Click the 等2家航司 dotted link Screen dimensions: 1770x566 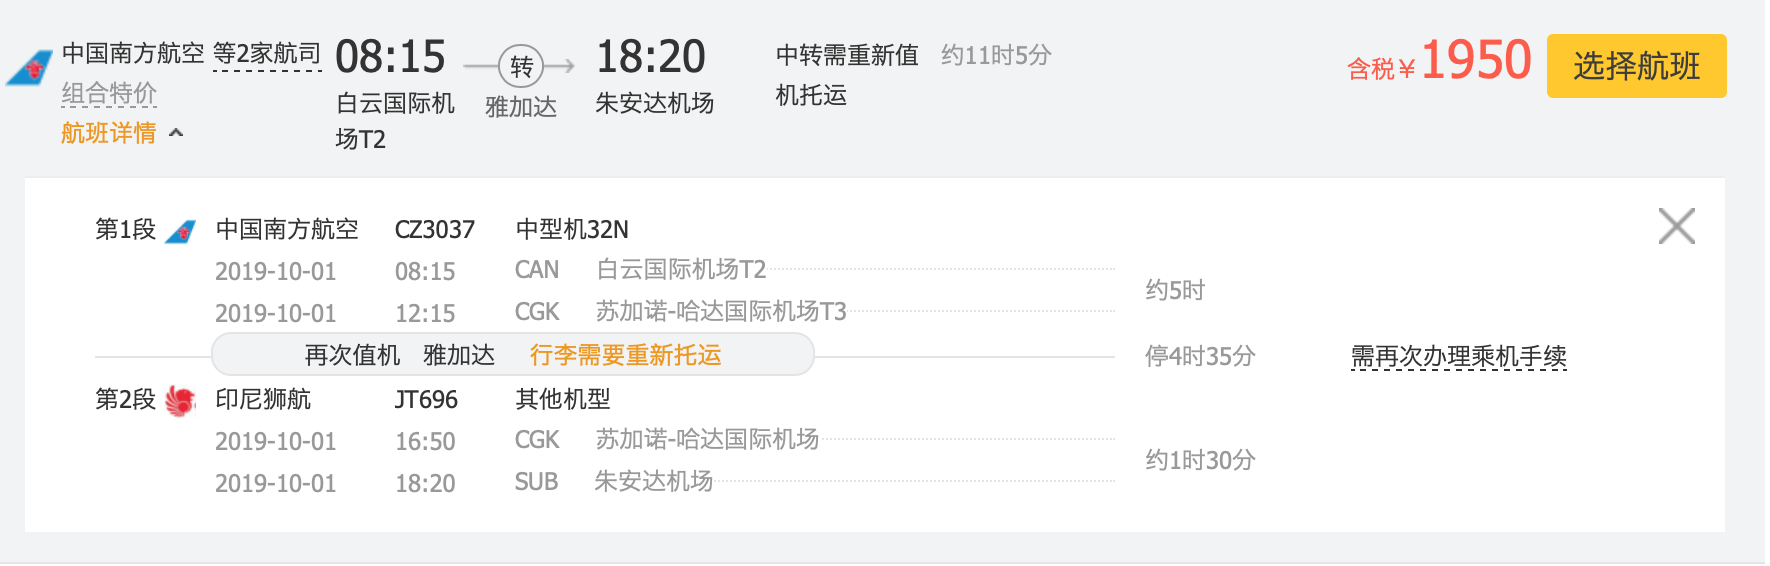267,54
